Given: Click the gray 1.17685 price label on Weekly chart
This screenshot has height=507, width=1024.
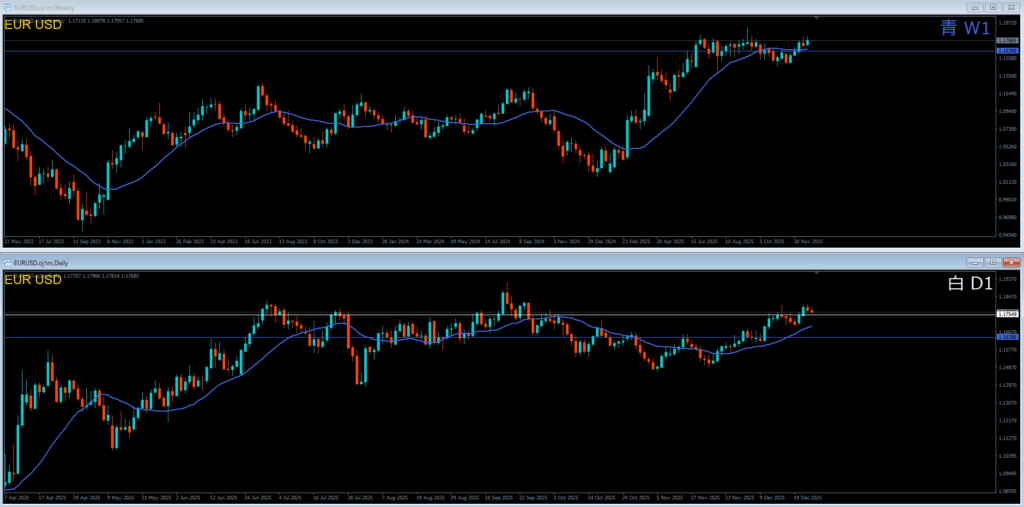Looking at the screenshot, I should (x=1007, y=41).
